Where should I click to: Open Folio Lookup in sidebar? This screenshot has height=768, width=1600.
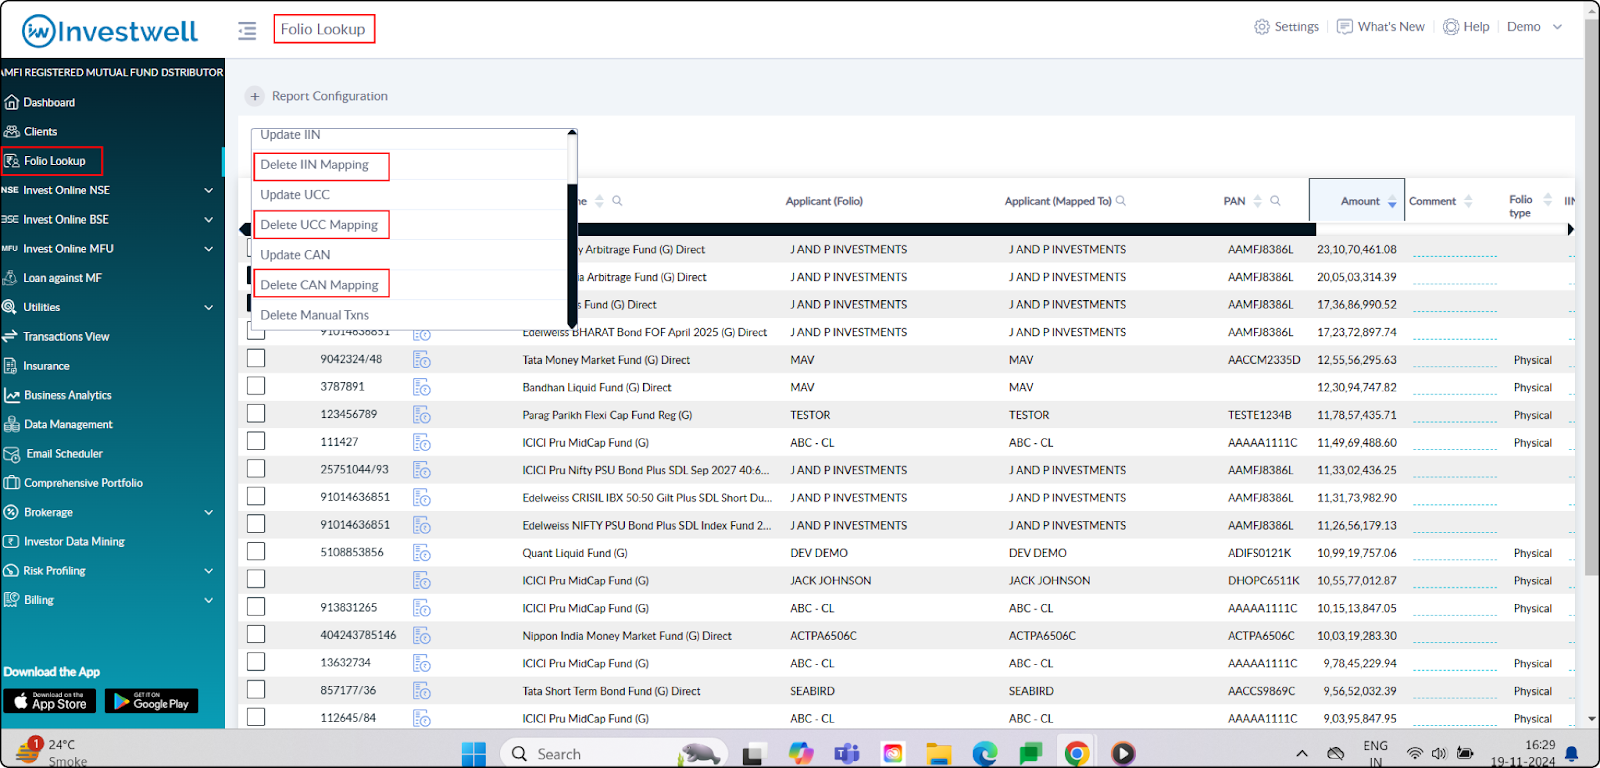pyautogui.click(x=54, y=161)
